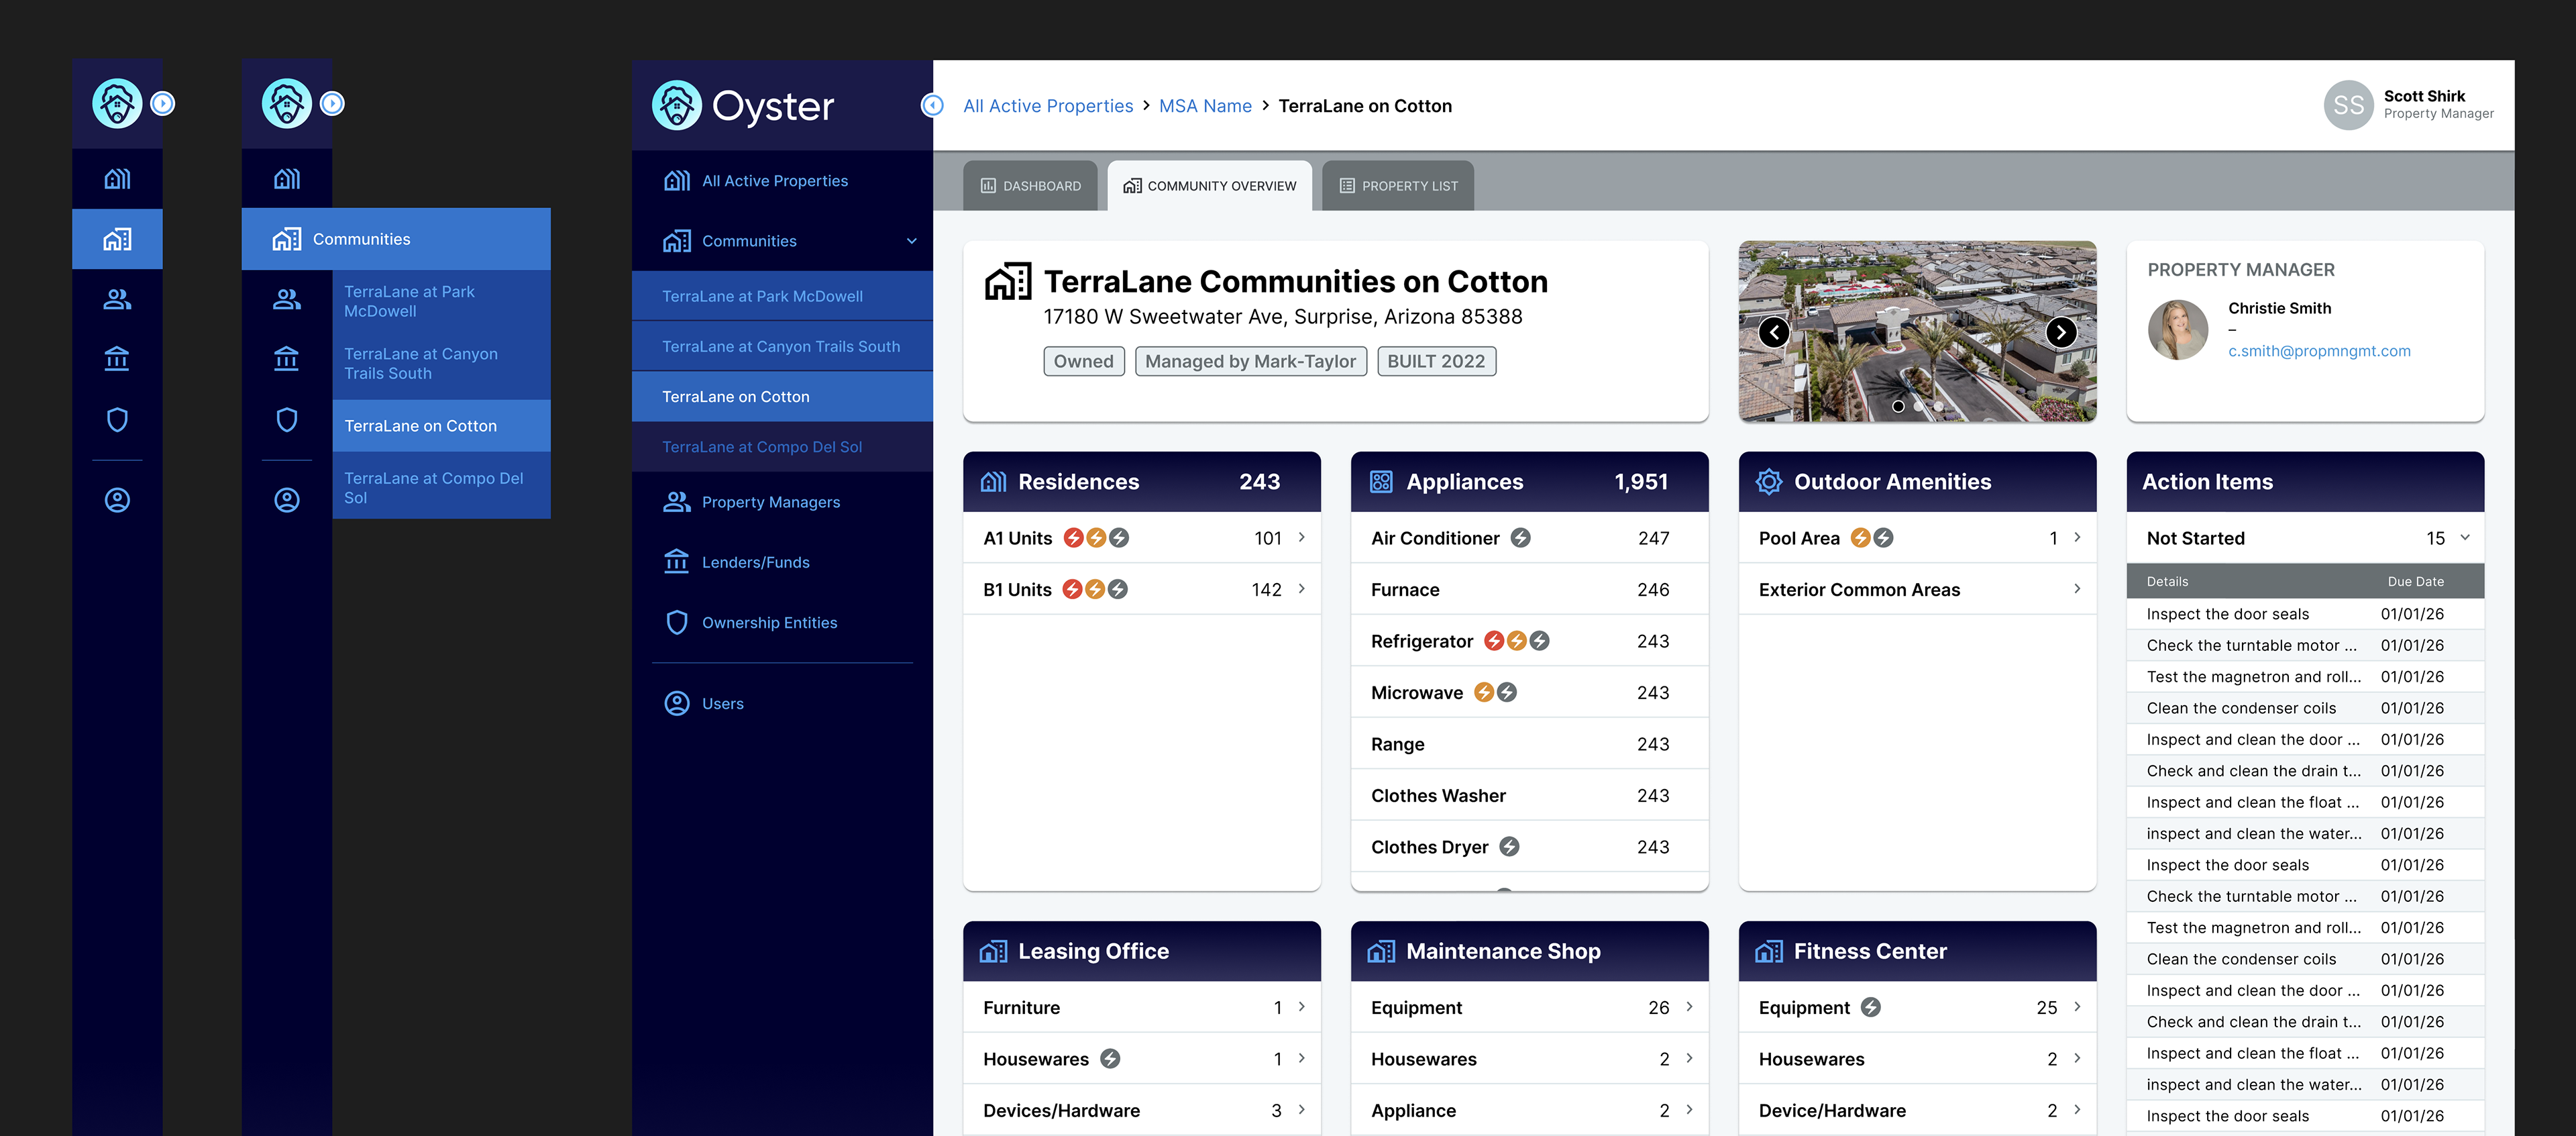Open Devices/Hardware row chevron in Leasing Office
Image resolution: width=2576 pixels, height=1136 pixels.
point(1301,1110)
